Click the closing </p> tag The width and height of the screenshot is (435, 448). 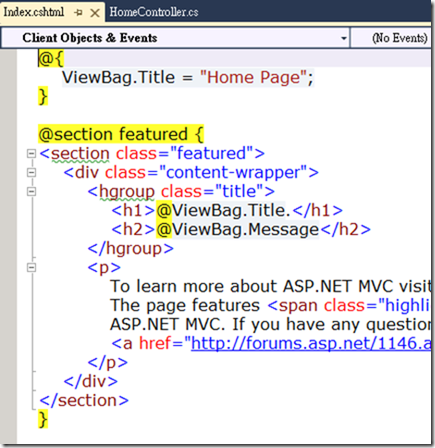[x=108, y=362]
